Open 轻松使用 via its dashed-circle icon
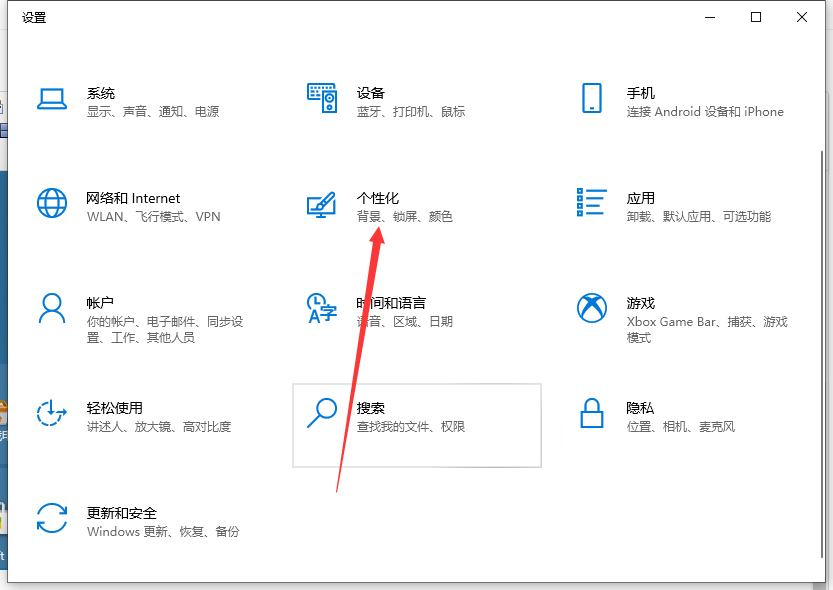Screen dimensions: 833x590 (x=51, y=413)
